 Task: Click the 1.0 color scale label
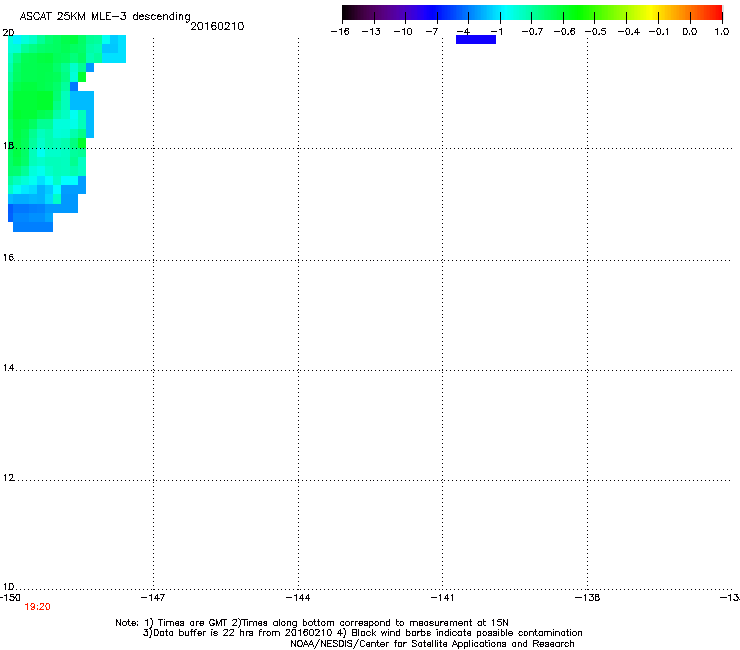(x=722, y=32)
